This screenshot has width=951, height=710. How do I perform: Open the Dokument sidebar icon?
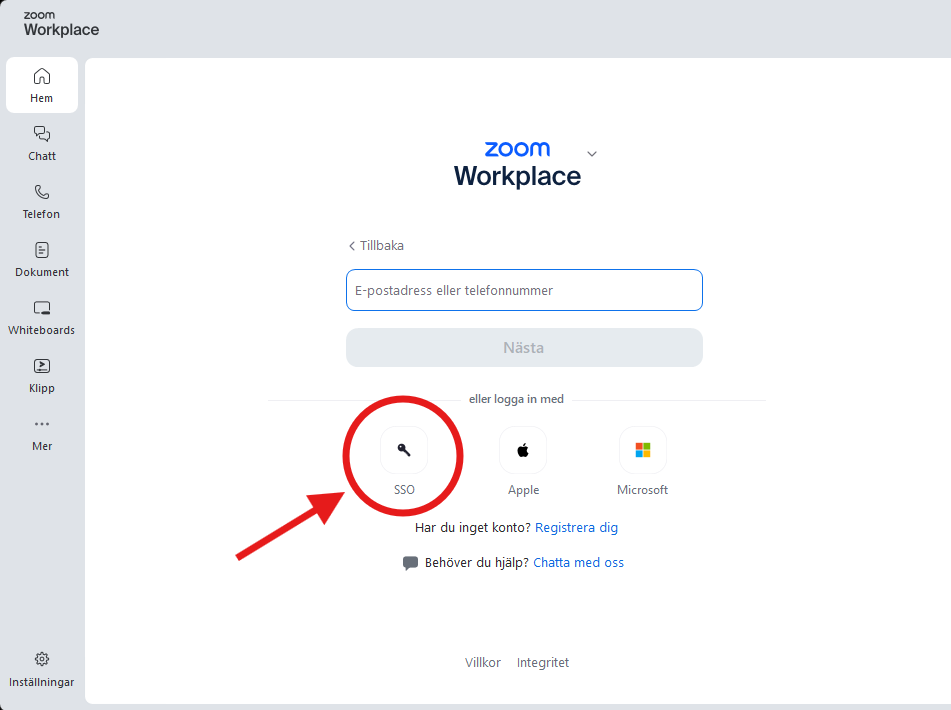pyautogui.click(x=42, y=250)
